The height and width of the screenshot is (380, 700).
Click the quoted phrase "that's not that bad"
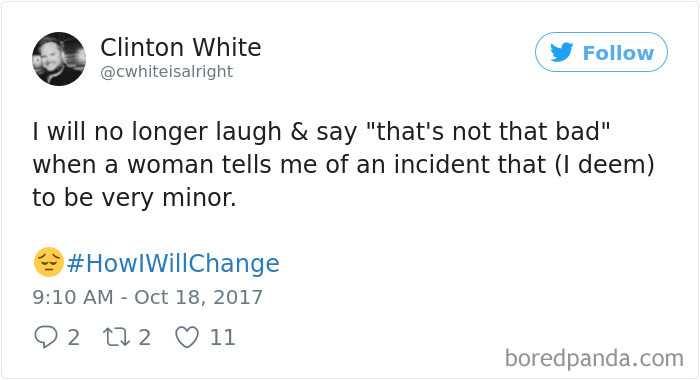pos(488,132)
